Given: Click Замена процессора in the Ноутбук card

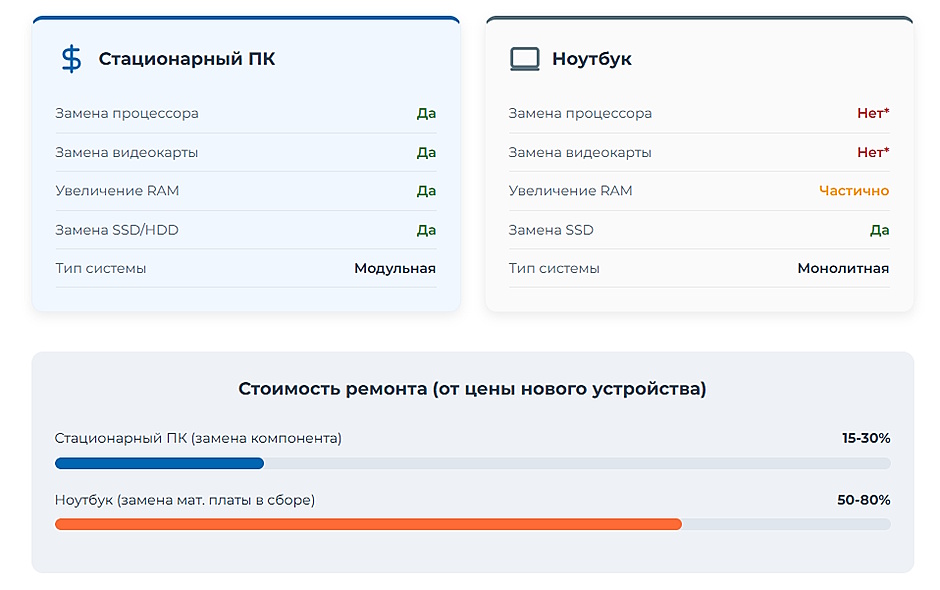Looking at the screenshot, I should pyautogui.click(x=580, y=113).
